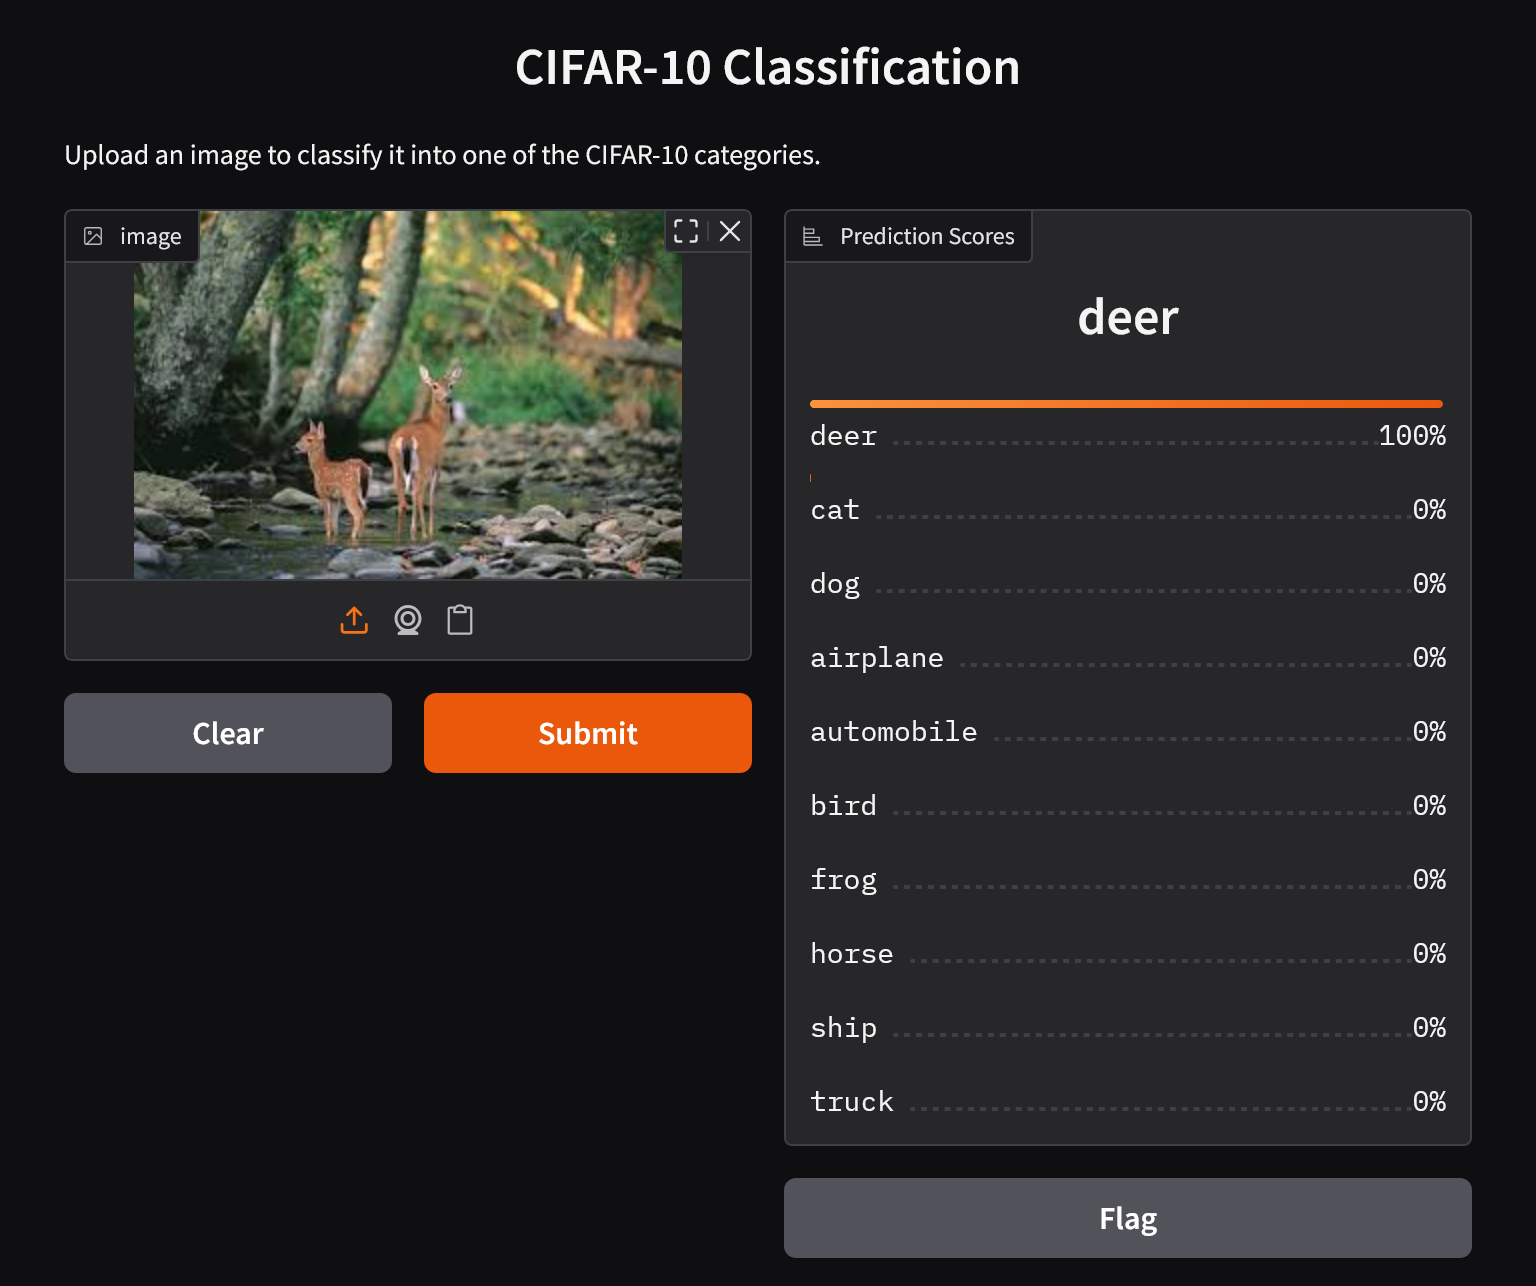Click the 100% value next to deer
Image resolution: width=1536 pixels, height=1286 pixels.
click(1411, 435)
